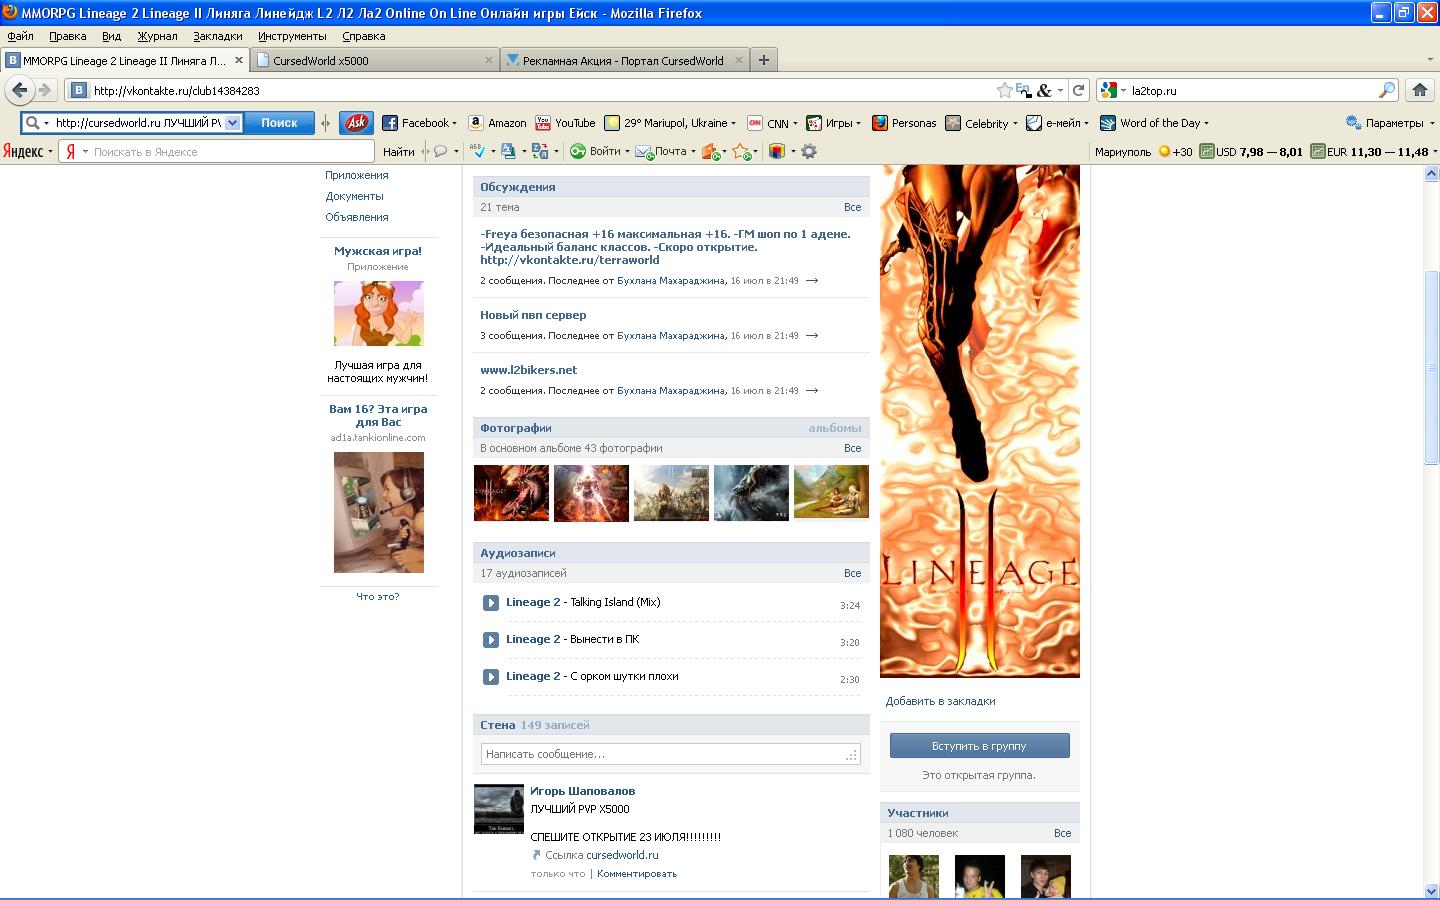The height and width of the screenshot is (900, 1440).
Task: Open the Yandex bookmarks star icon
Action: (x=740, y=151)
